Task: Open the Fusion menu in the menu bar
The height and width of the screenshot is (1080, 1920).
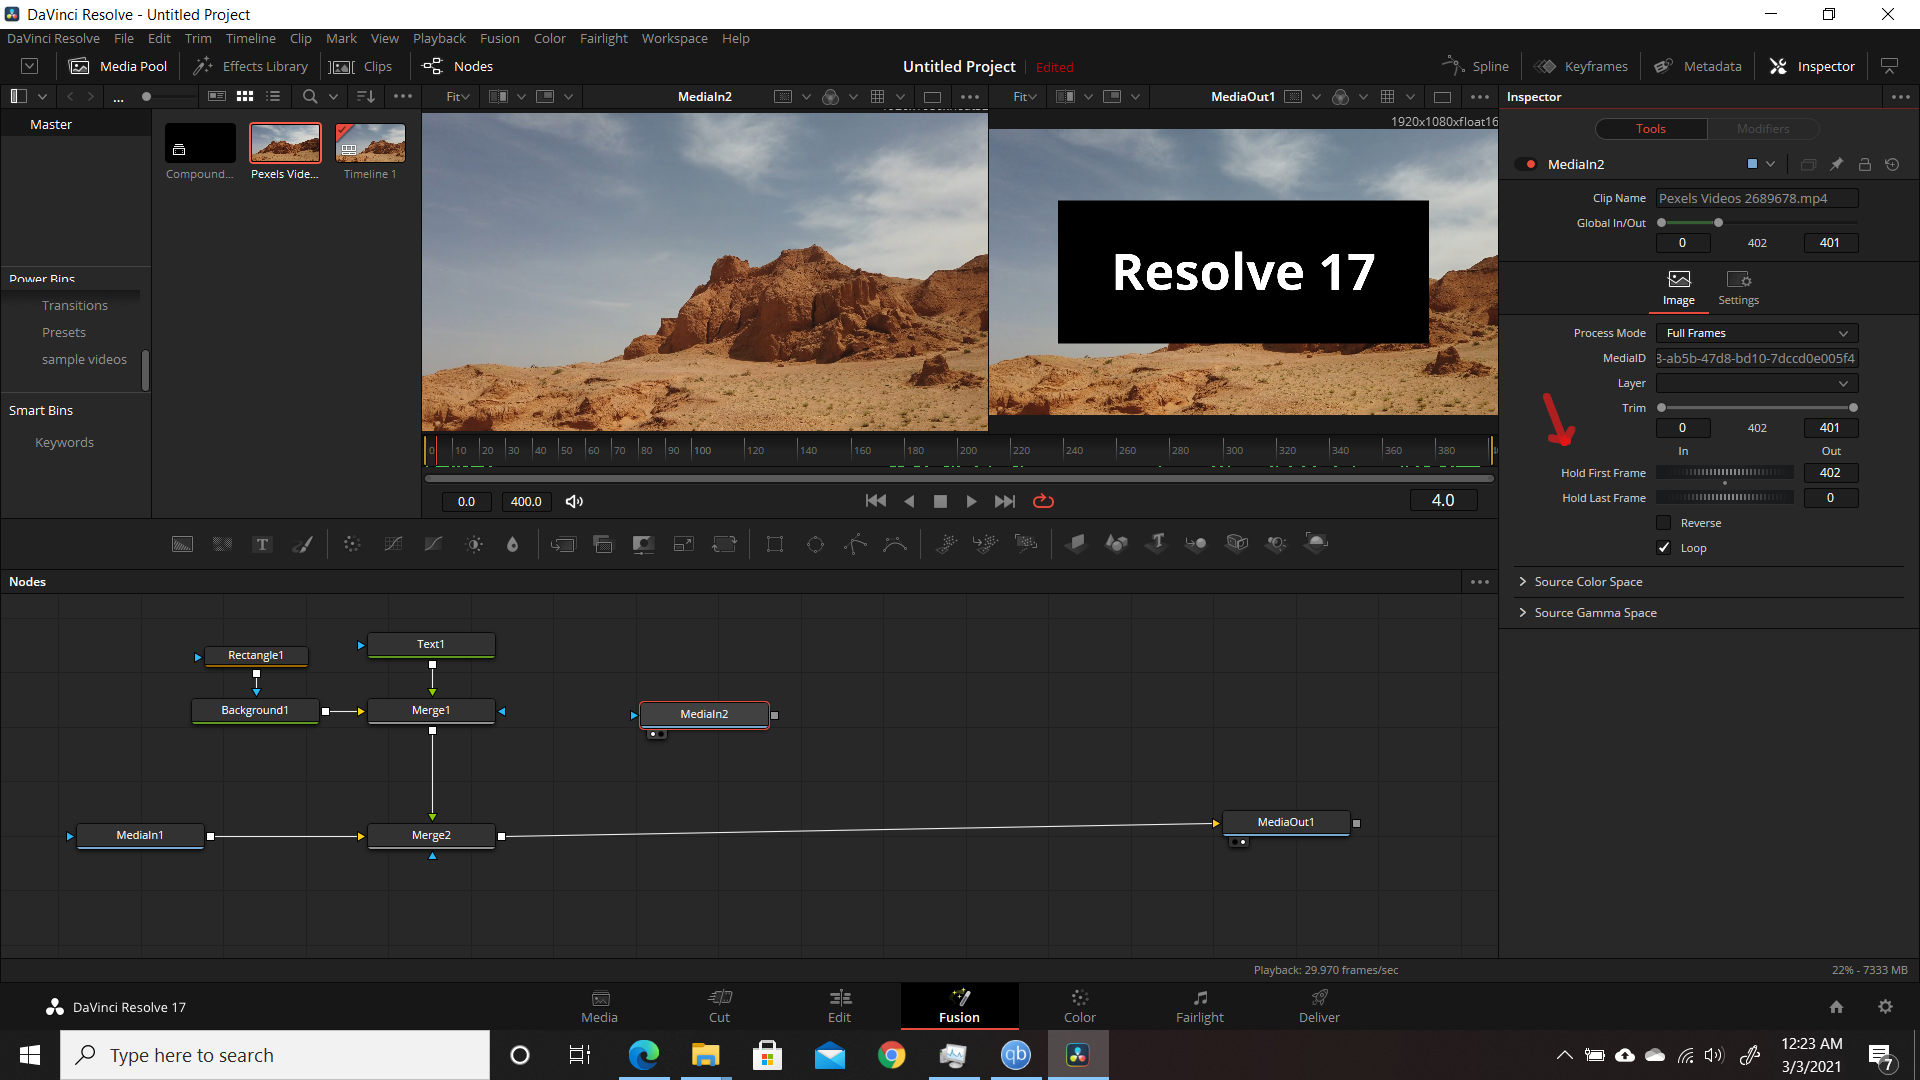Action: tap(499, 38)
